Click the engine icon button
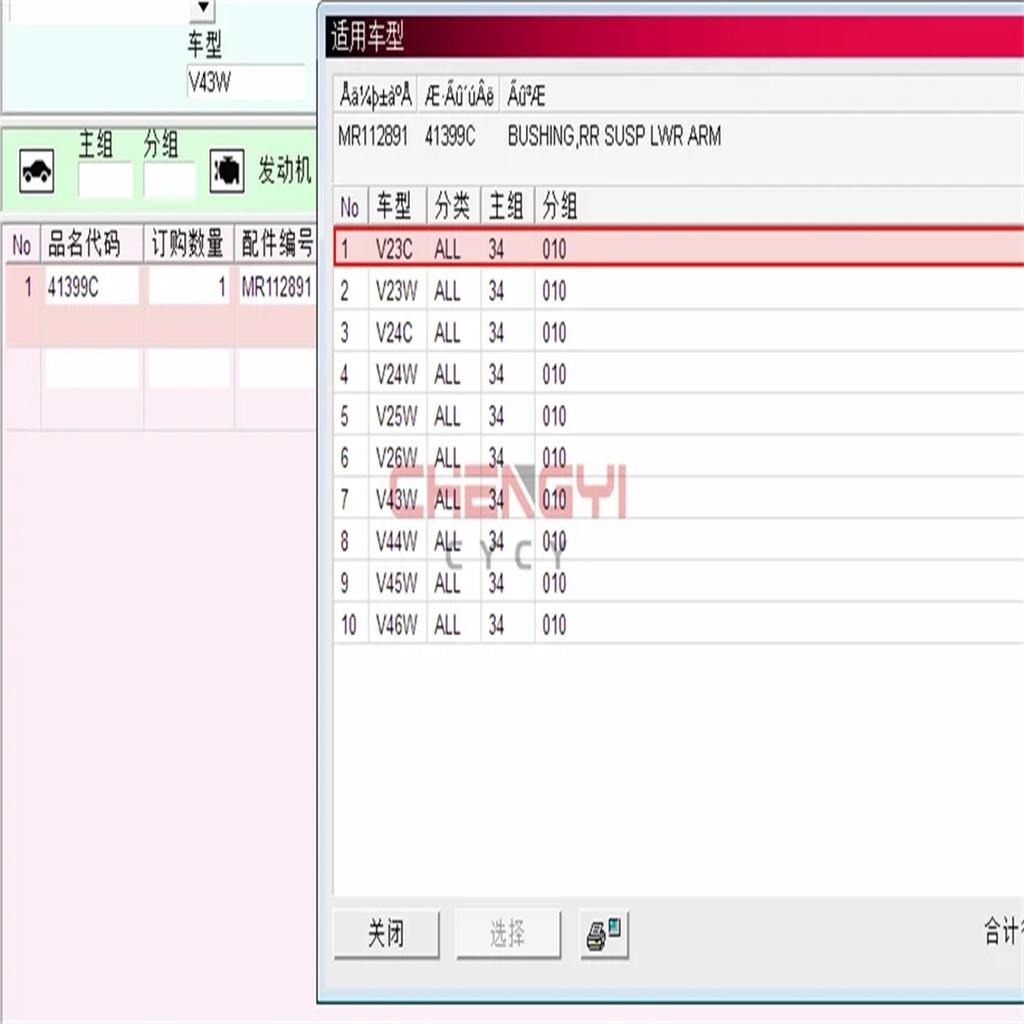 coord(227,171)
